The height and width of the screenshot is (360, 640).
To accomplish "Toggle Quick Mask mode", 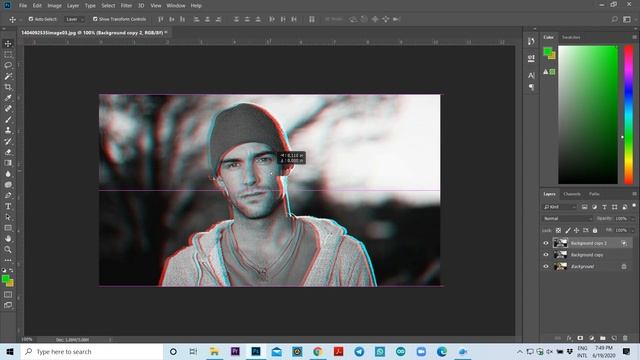I will click(x=8, y=294).
